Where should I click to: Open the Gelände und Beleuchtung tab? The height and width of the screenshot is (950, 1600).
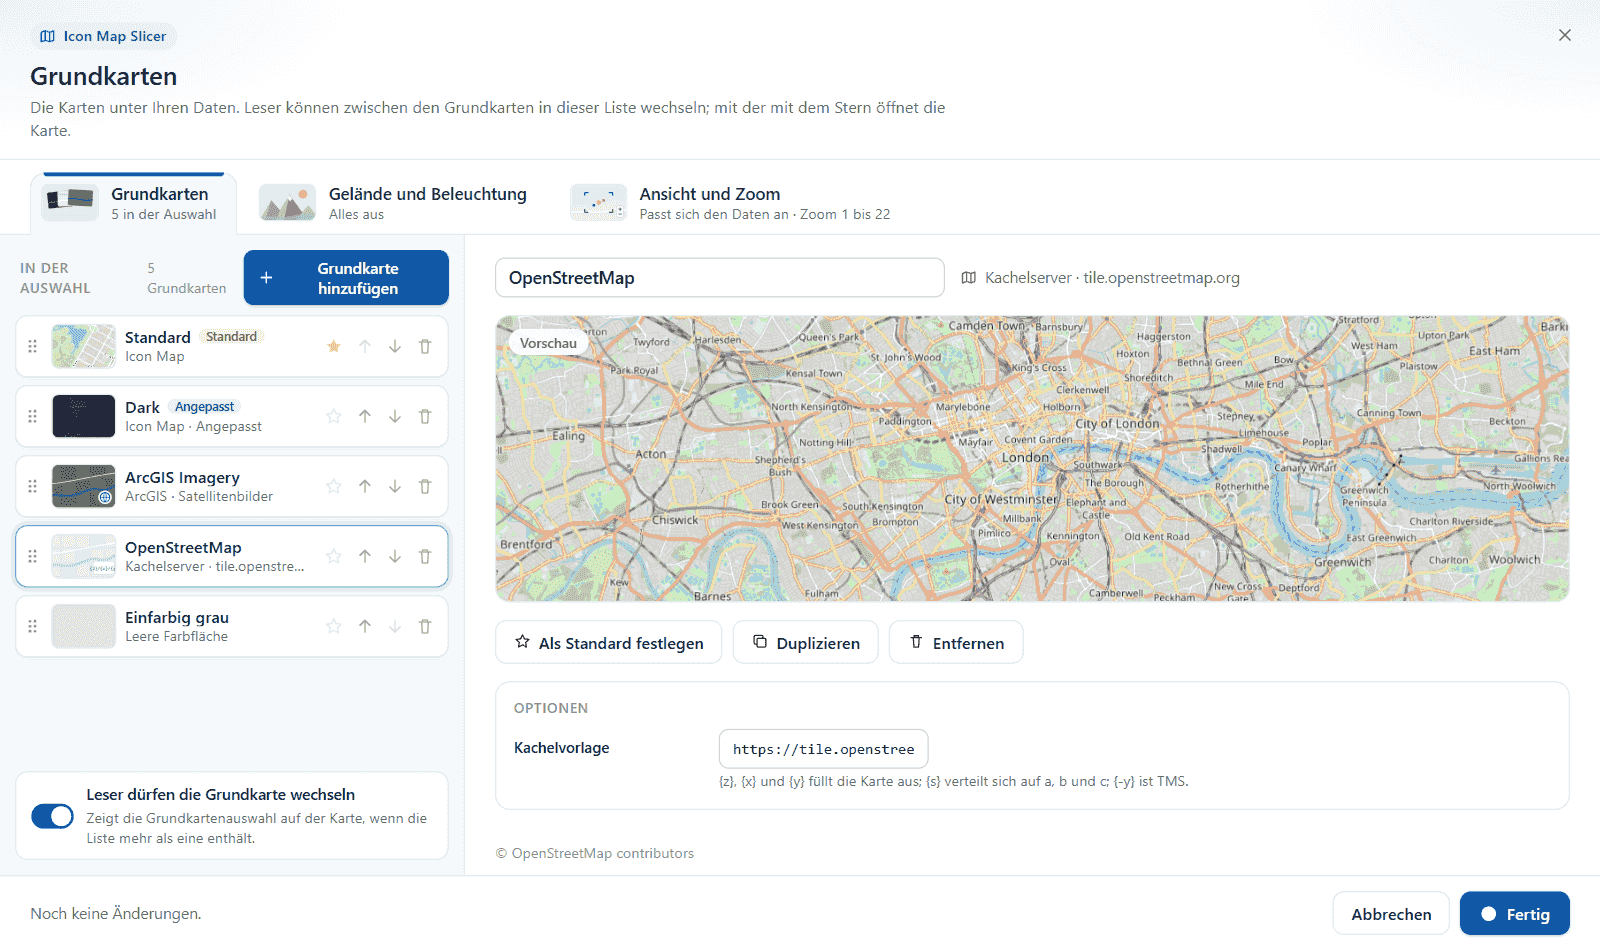click(393, 203)
